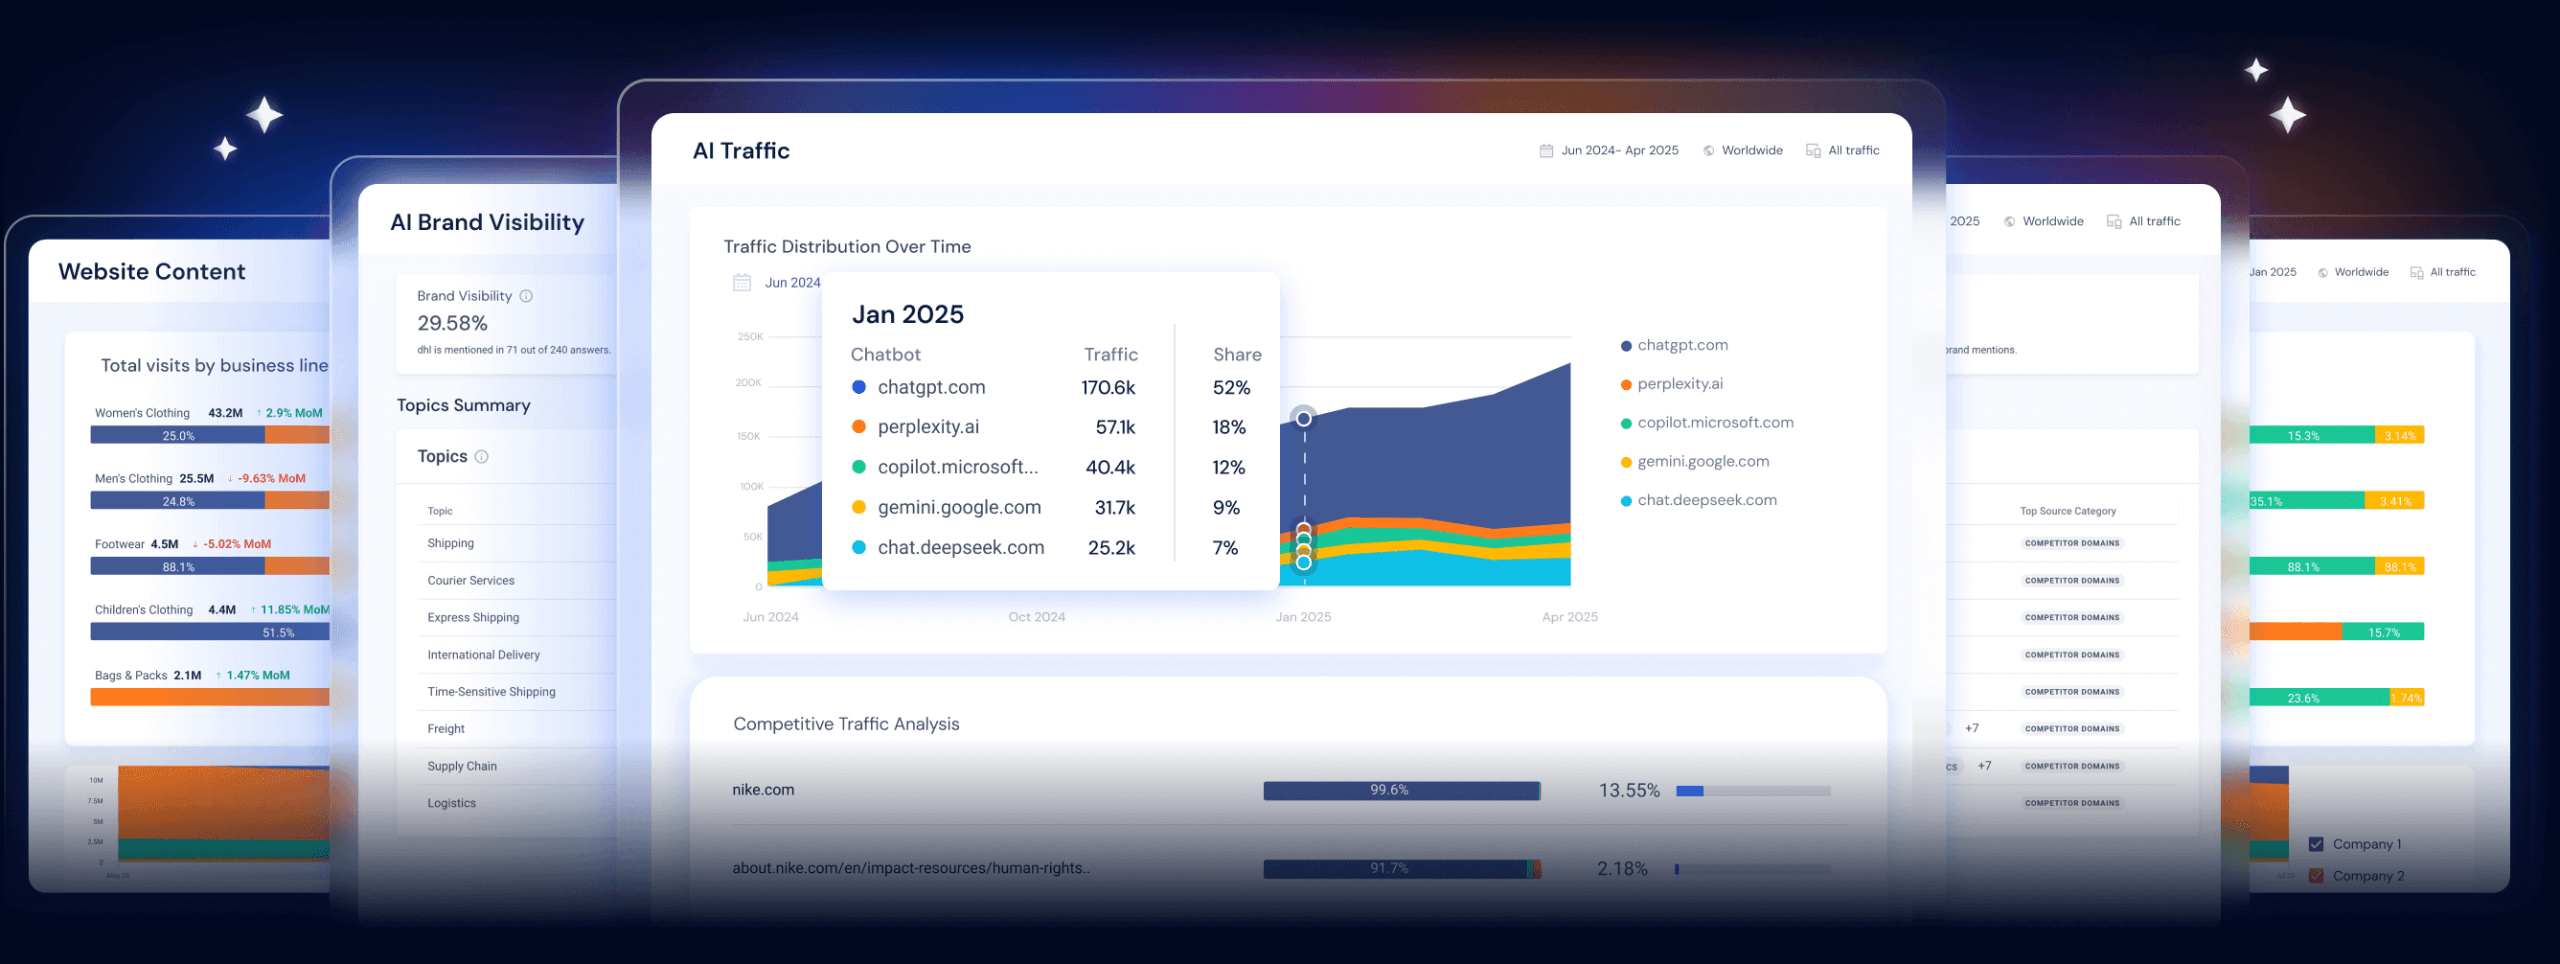Viewport: 2560px width, 964px height.
Task: Click the info icon beside Brand Visibility
Action: click(526, 296)
